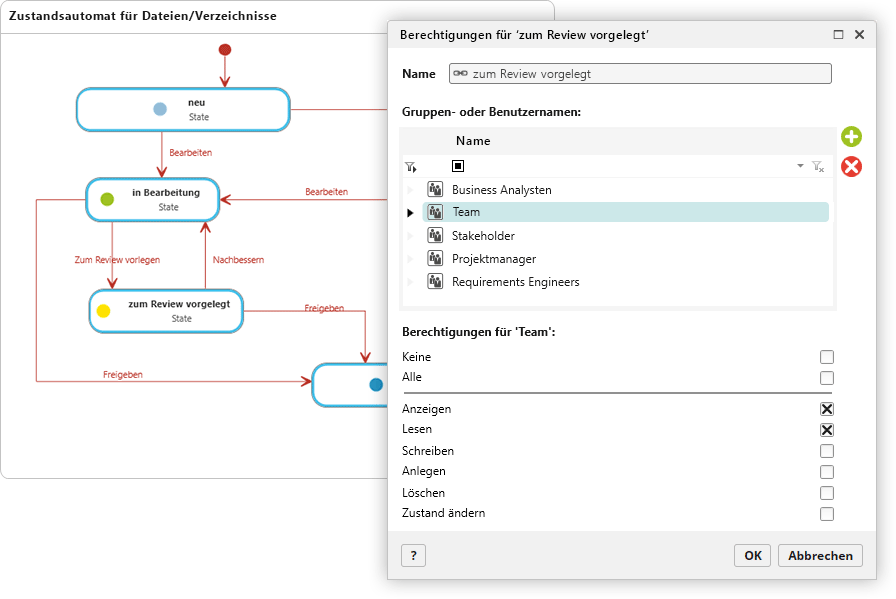This screenshot has width=896, height=599.
Task: Click 'Freigeben' label on bottom transition
Action: coord(123,374)
